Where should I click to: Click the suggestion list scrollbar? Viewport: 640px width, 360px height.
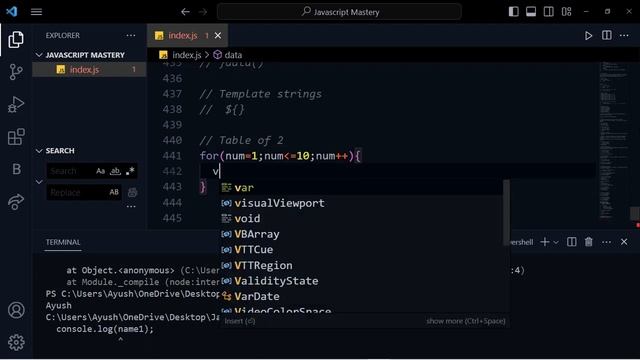pyautogui.click(x=507, y=212)
